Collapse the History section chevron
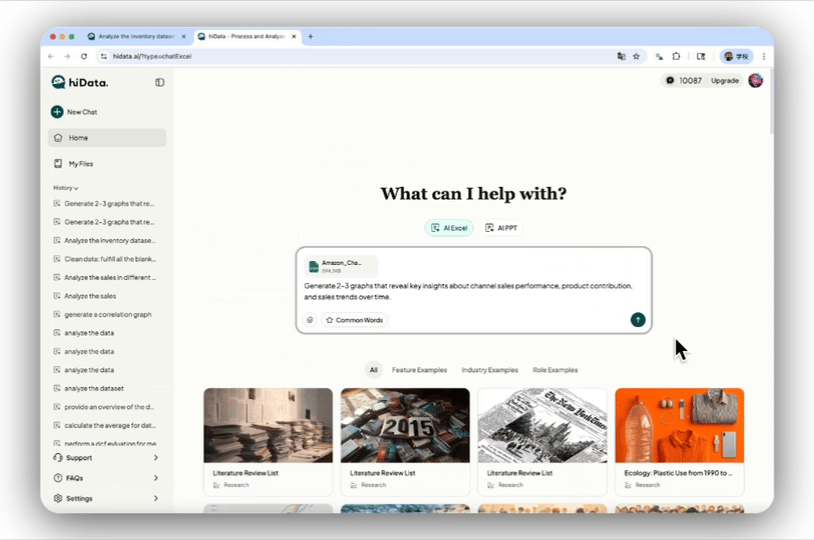 pyautogui.click(x=76, y=188)
